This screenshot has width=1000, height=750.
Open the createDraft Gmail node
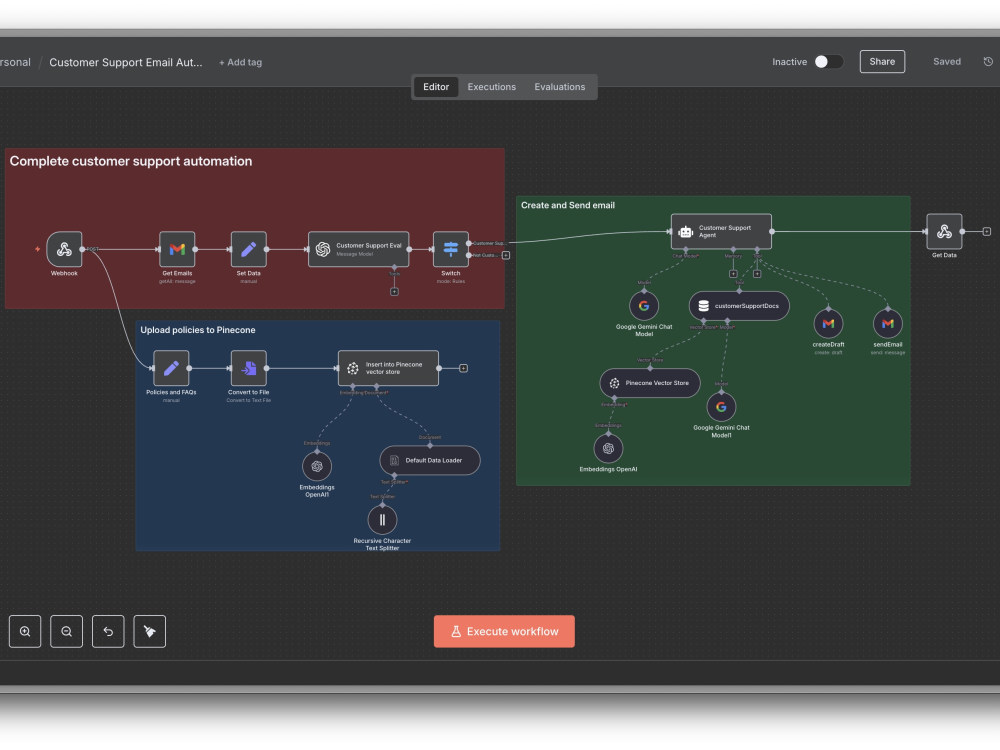click(x=828, y=324)
